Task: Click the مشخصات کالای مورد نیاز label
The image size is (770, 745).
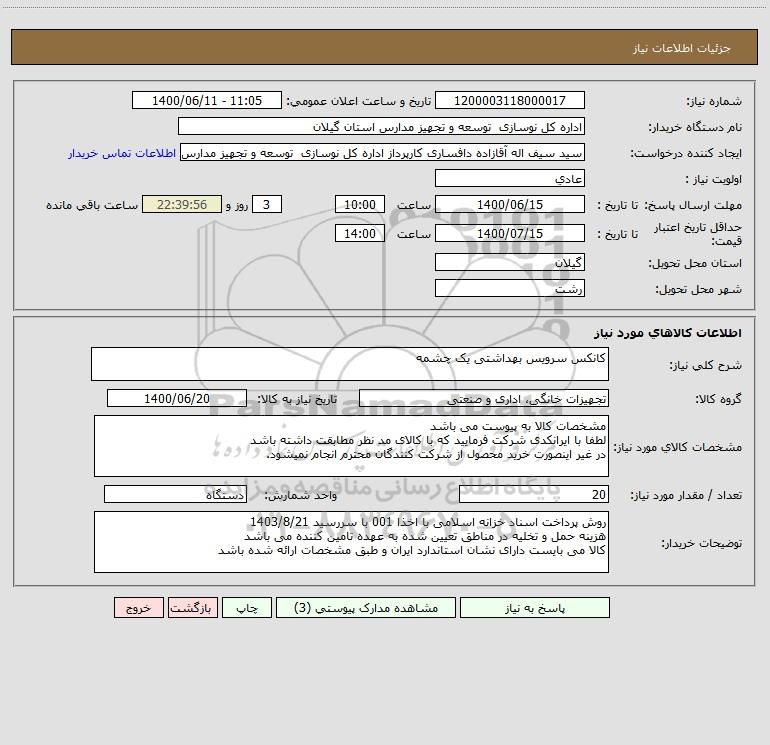Action: [x=678, y=447]
